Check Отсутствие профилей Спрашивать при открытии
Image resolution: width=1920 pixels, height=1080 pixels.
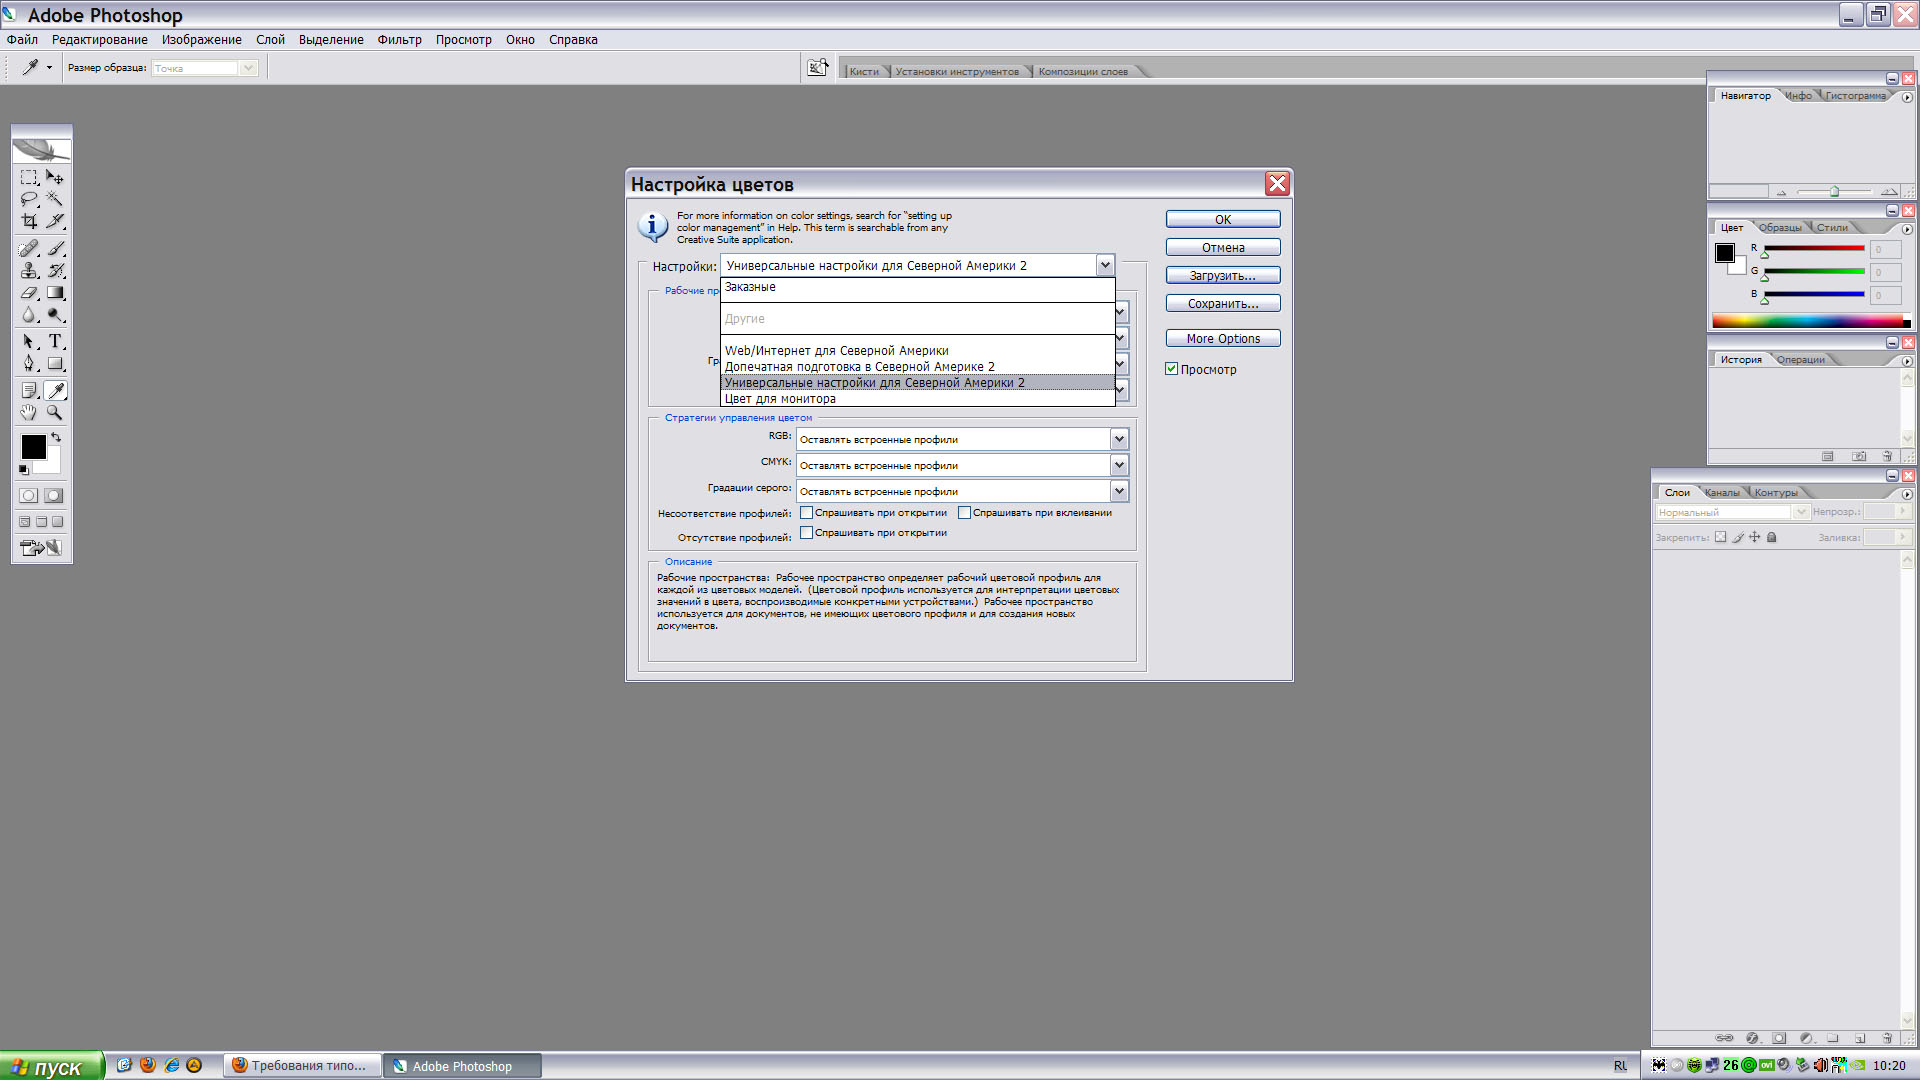(806, 533)
